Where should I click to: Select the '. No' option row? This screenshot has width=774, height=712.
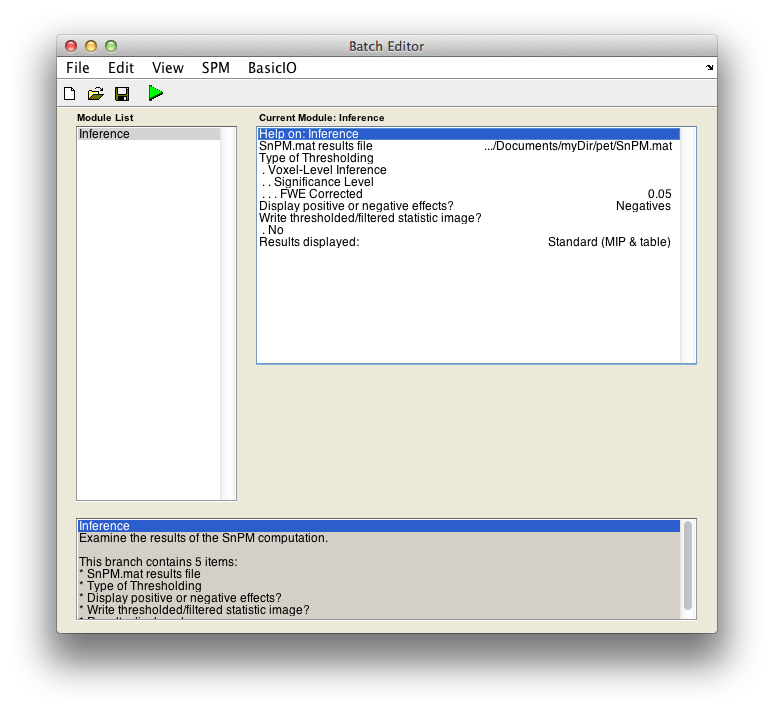pyautogui.click(x=468, y=230)
